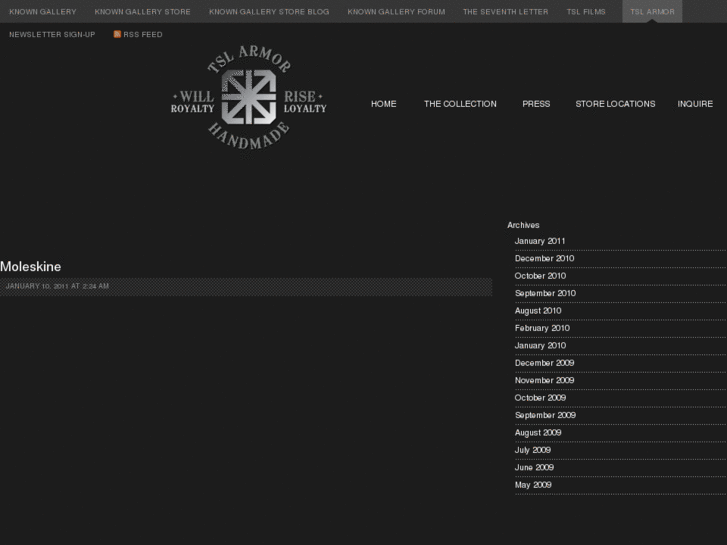Open the Moleskine post title

pyautogui.click(x=31, y=267)
